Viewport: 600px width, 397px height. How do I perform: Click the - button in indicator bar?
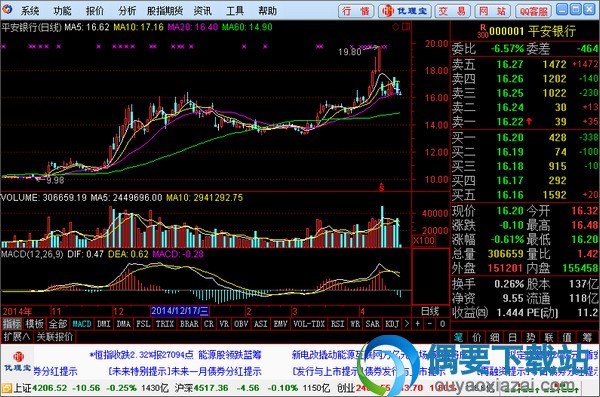pyautogui.click(x=430, y=324)
